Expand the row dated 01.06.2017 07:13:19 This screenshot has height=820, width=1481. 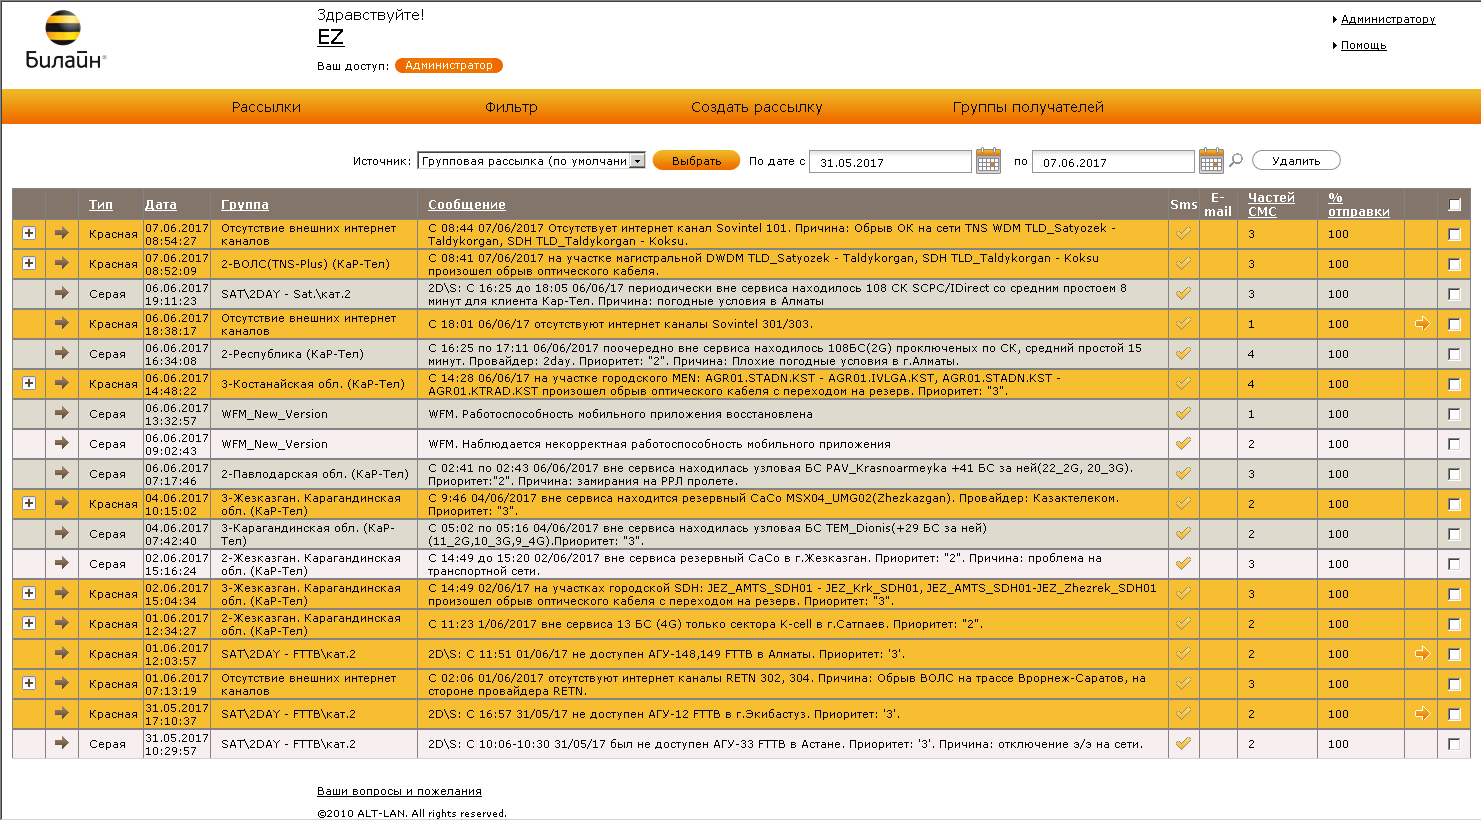[29, 683]
